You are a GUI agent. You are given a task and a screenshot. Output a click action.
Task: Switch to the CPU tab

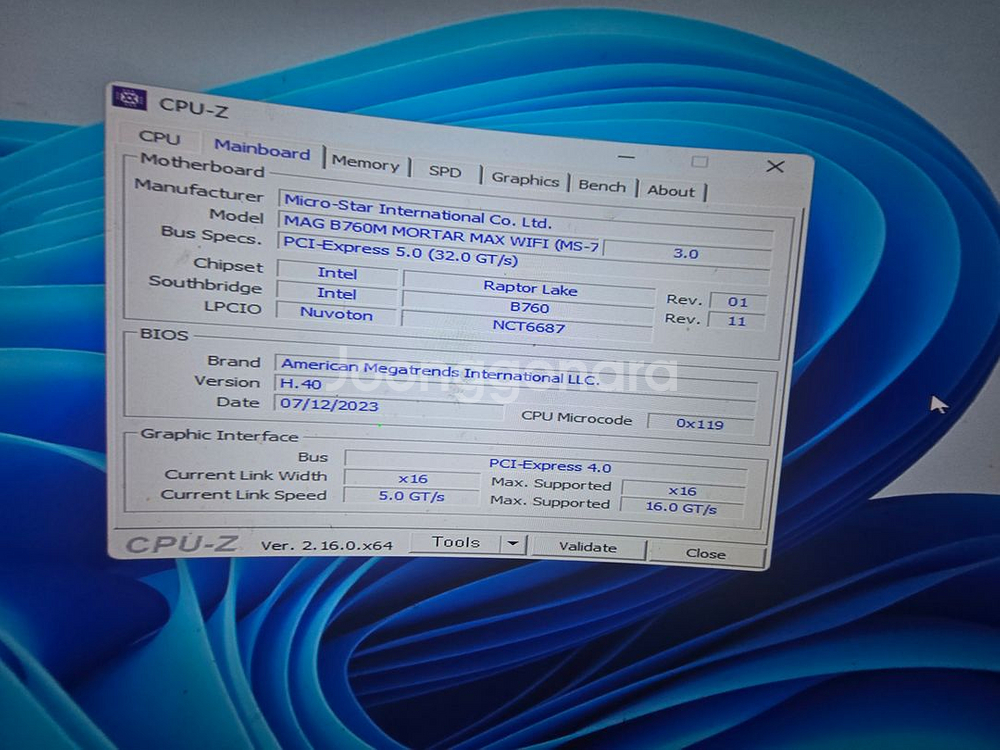coord(160,138)
